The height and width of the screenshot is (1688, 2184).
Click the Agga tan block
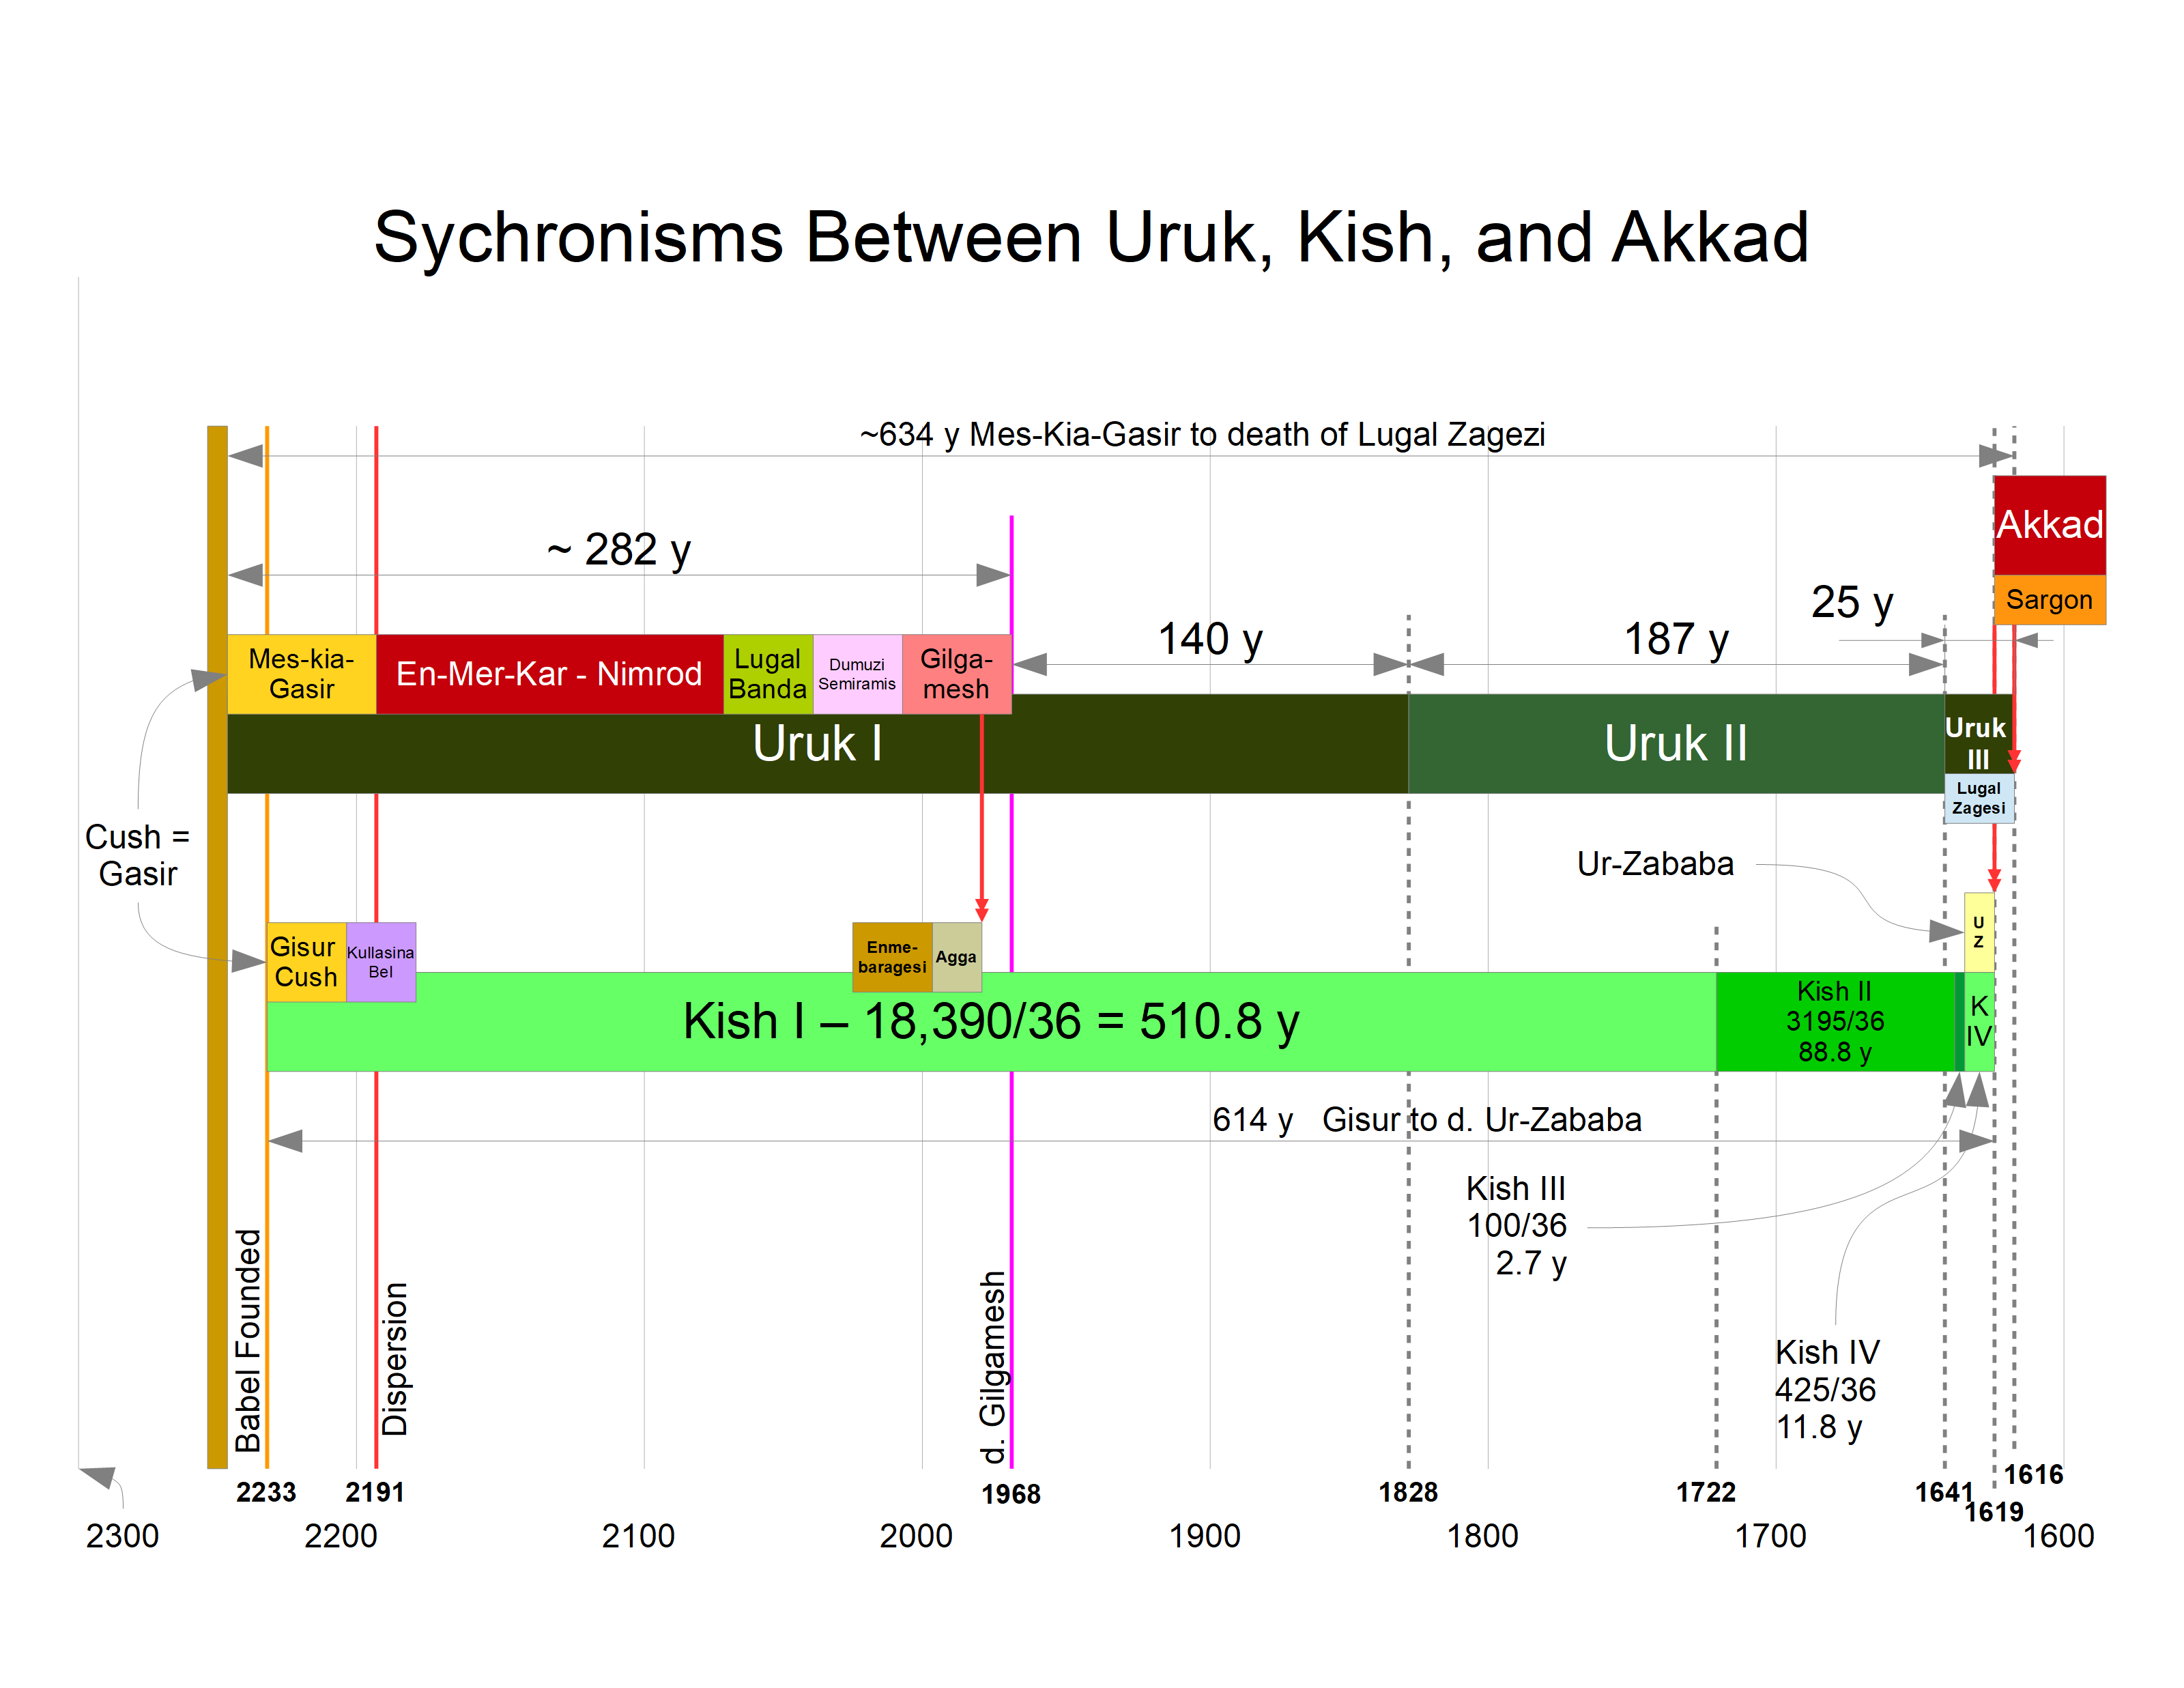[x=956, y=957]
